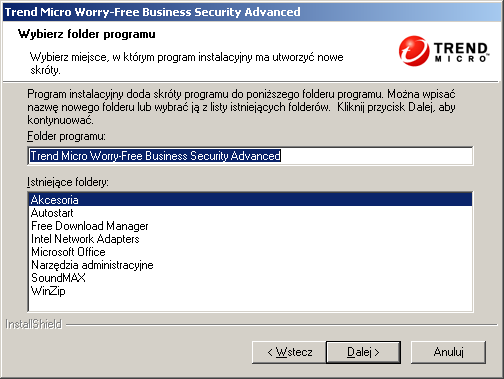Select WinZip in the folders list
This screenshot has height=379, width=504.
tap(250, 291)
